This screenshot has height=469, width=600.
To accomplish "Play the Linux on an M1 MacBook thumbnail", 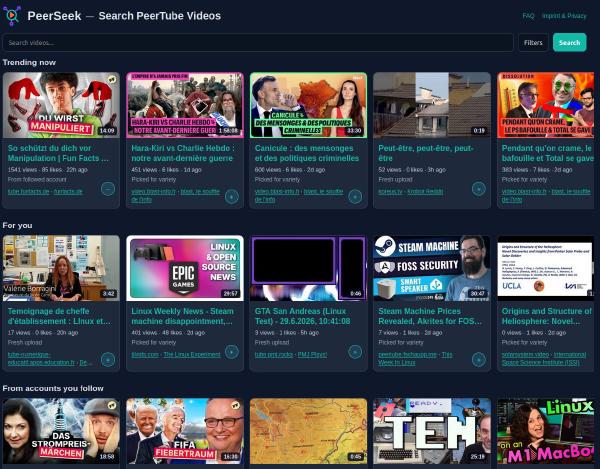I will pyautogui.click(x=546, y=431).
